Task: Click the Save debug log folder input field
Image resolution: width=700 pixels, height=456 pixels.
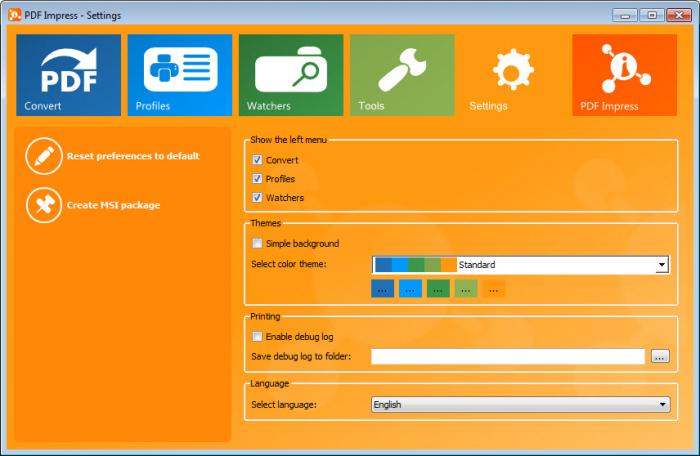Action: (508, 356)
